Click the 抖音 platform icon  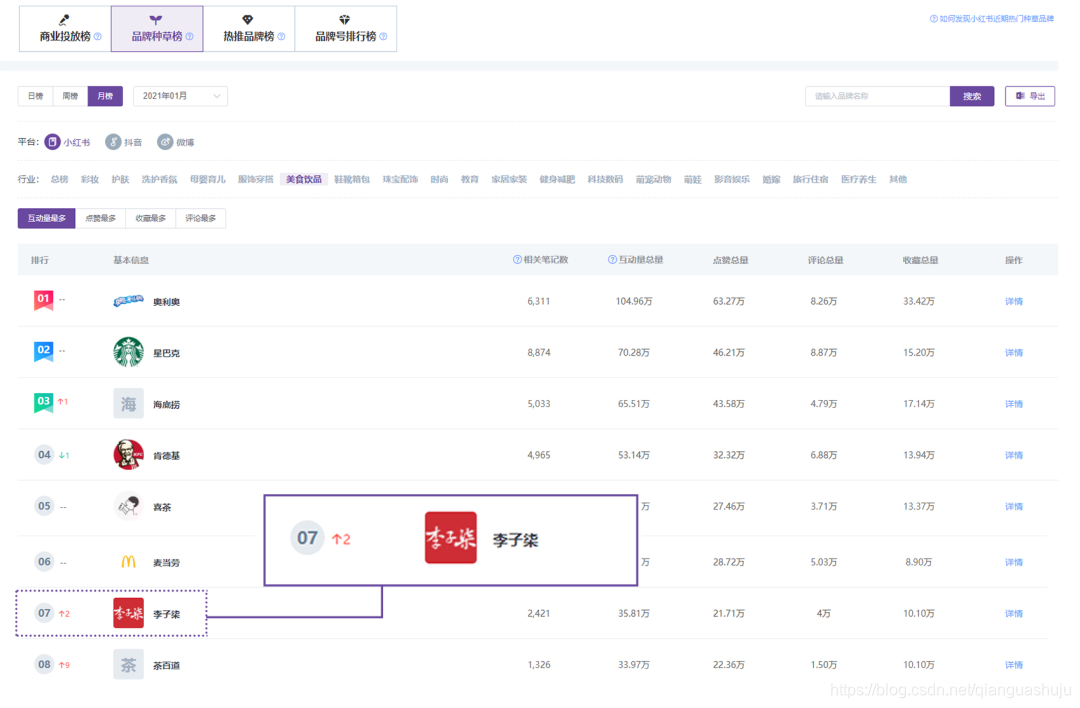[113, 142]
